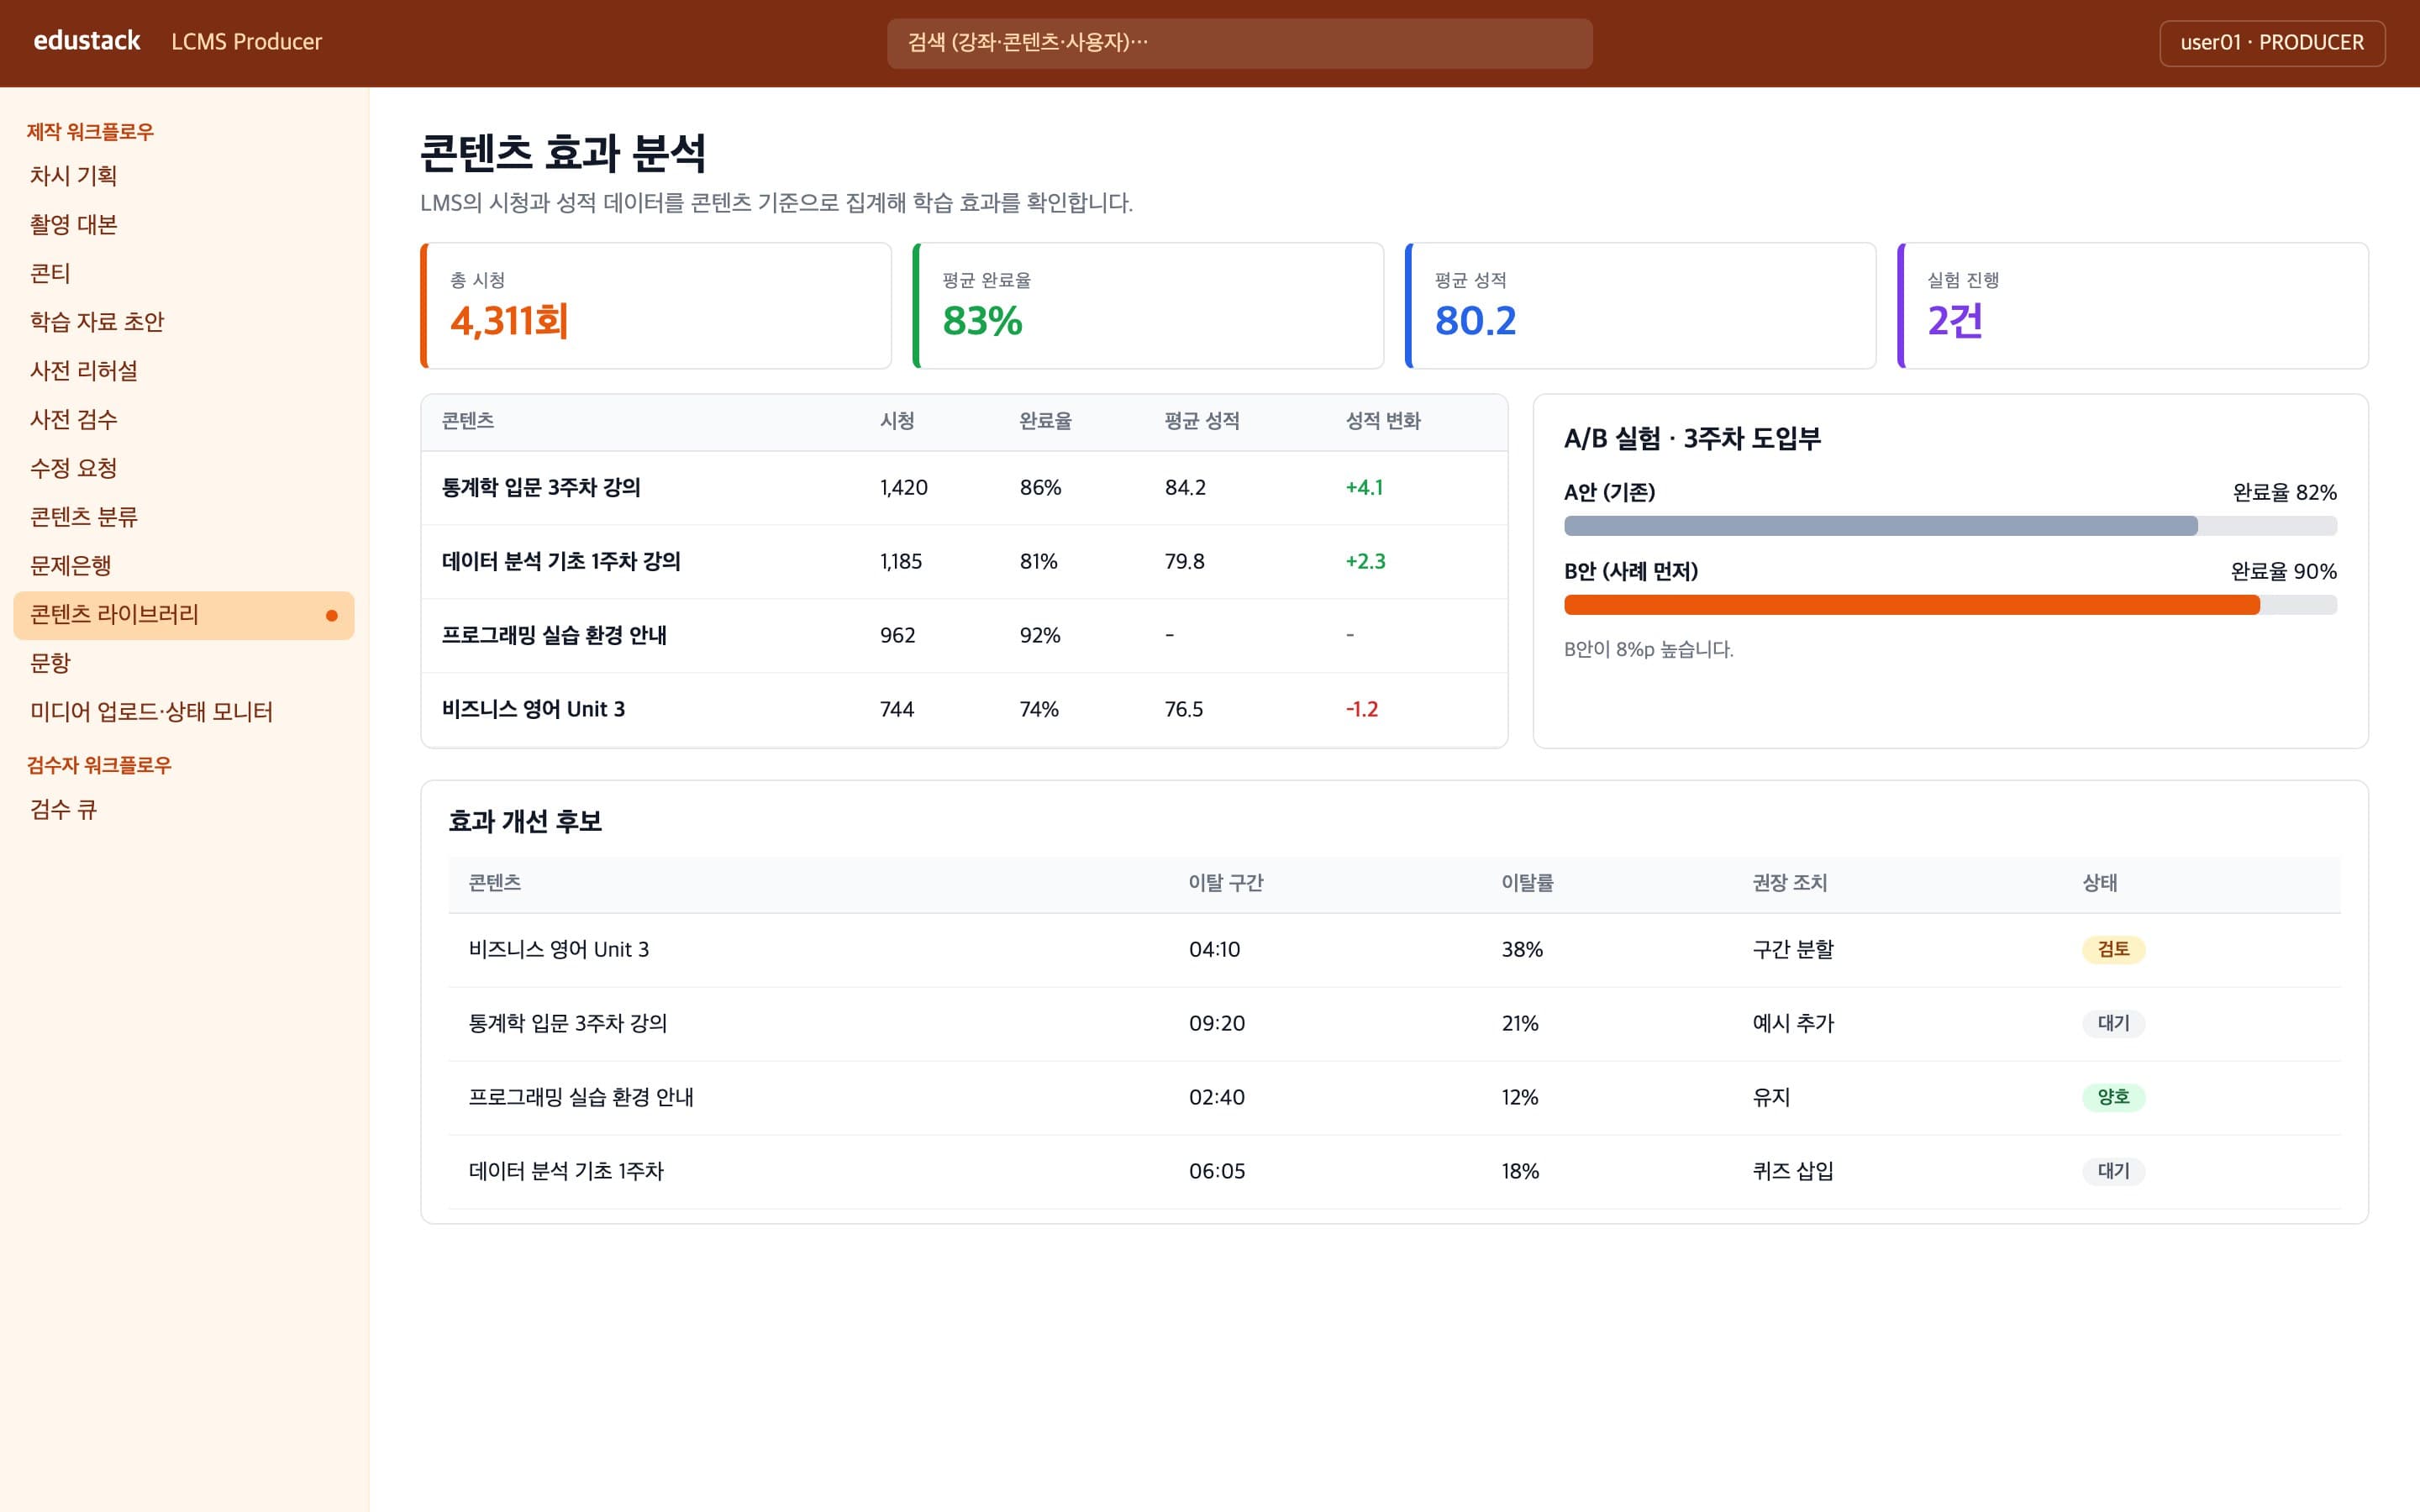Click 예시 추가 recommended action
Image resolution: width=2420 pixels, height=1512 pixels.
(1793, 1024)
